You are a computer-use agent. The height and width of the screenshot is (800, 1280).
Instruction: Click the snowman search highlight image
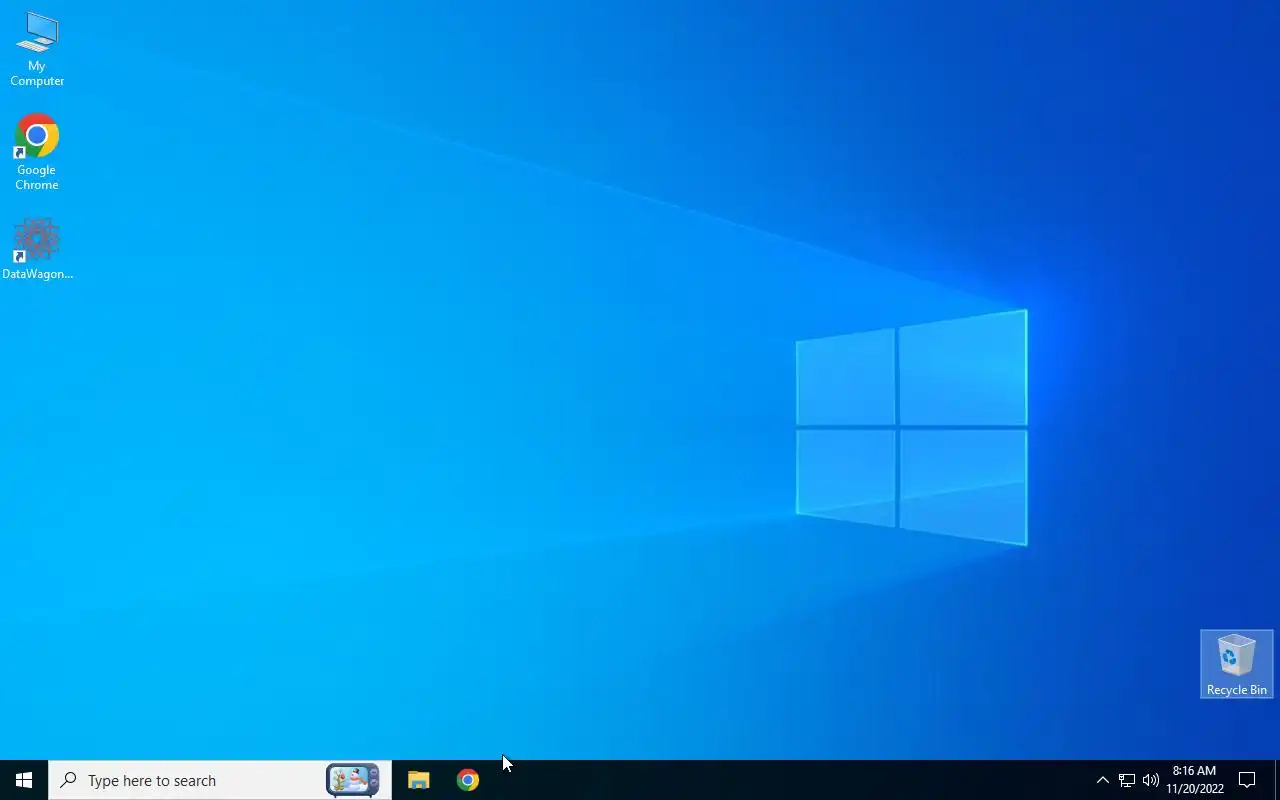coord(353,780)
